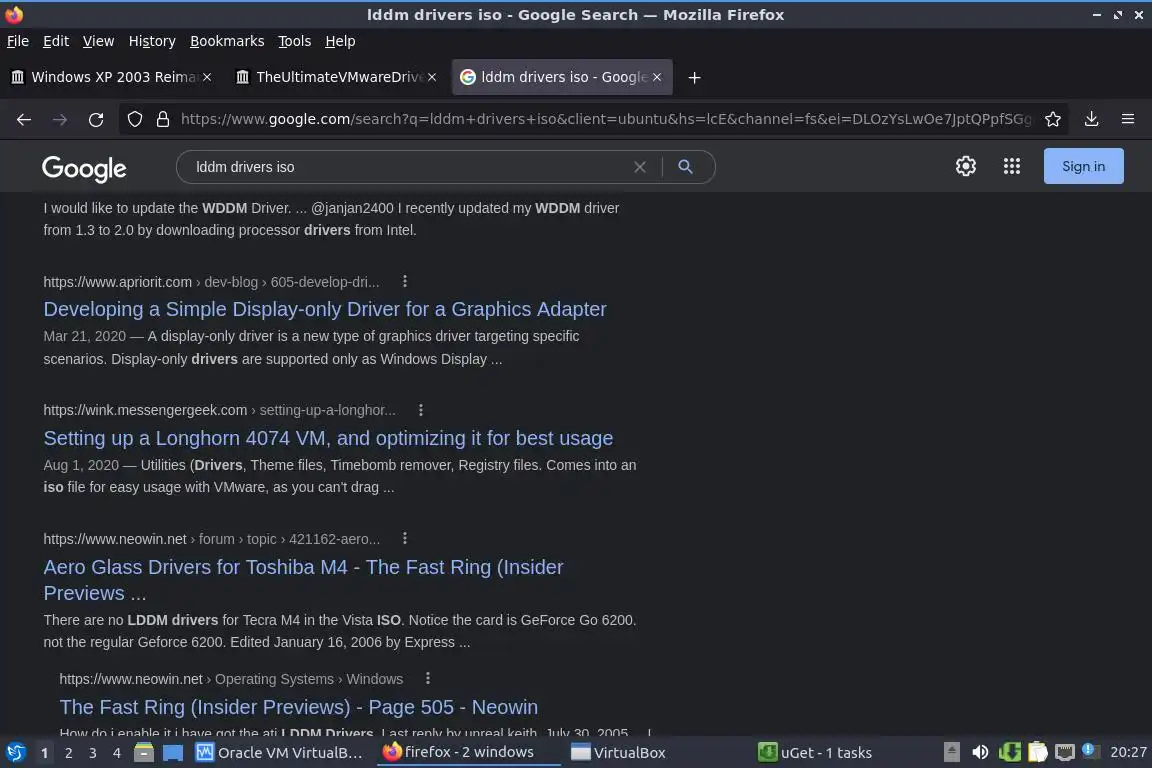Open the Firefox hamburger application menu

[1128, 119]
